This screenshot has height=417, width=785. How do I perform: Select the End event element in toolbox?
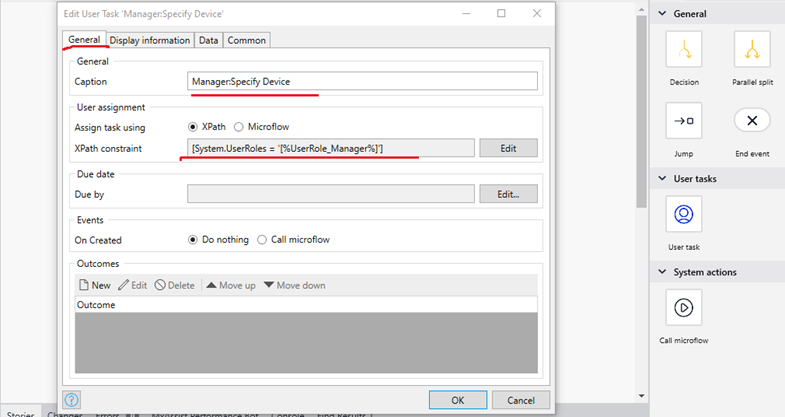point(752,121)
